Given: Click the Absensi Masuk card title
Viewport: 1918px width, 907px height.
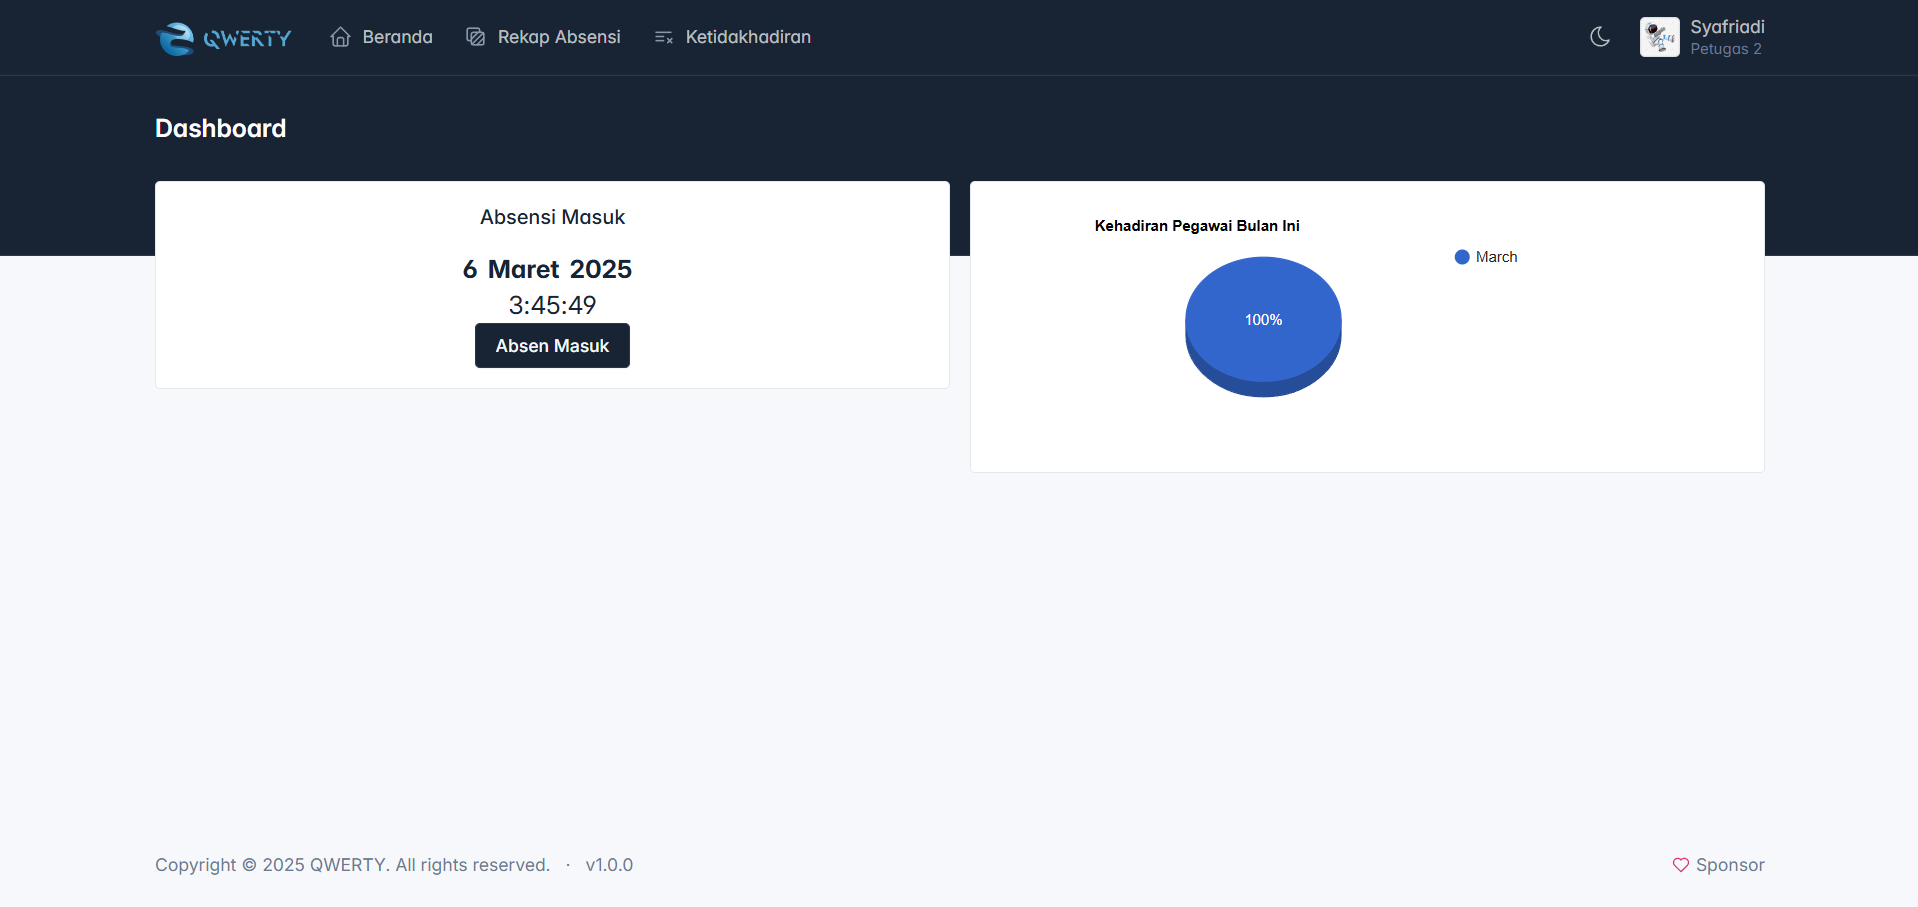Looking at the screenshot, I should 552,217.
